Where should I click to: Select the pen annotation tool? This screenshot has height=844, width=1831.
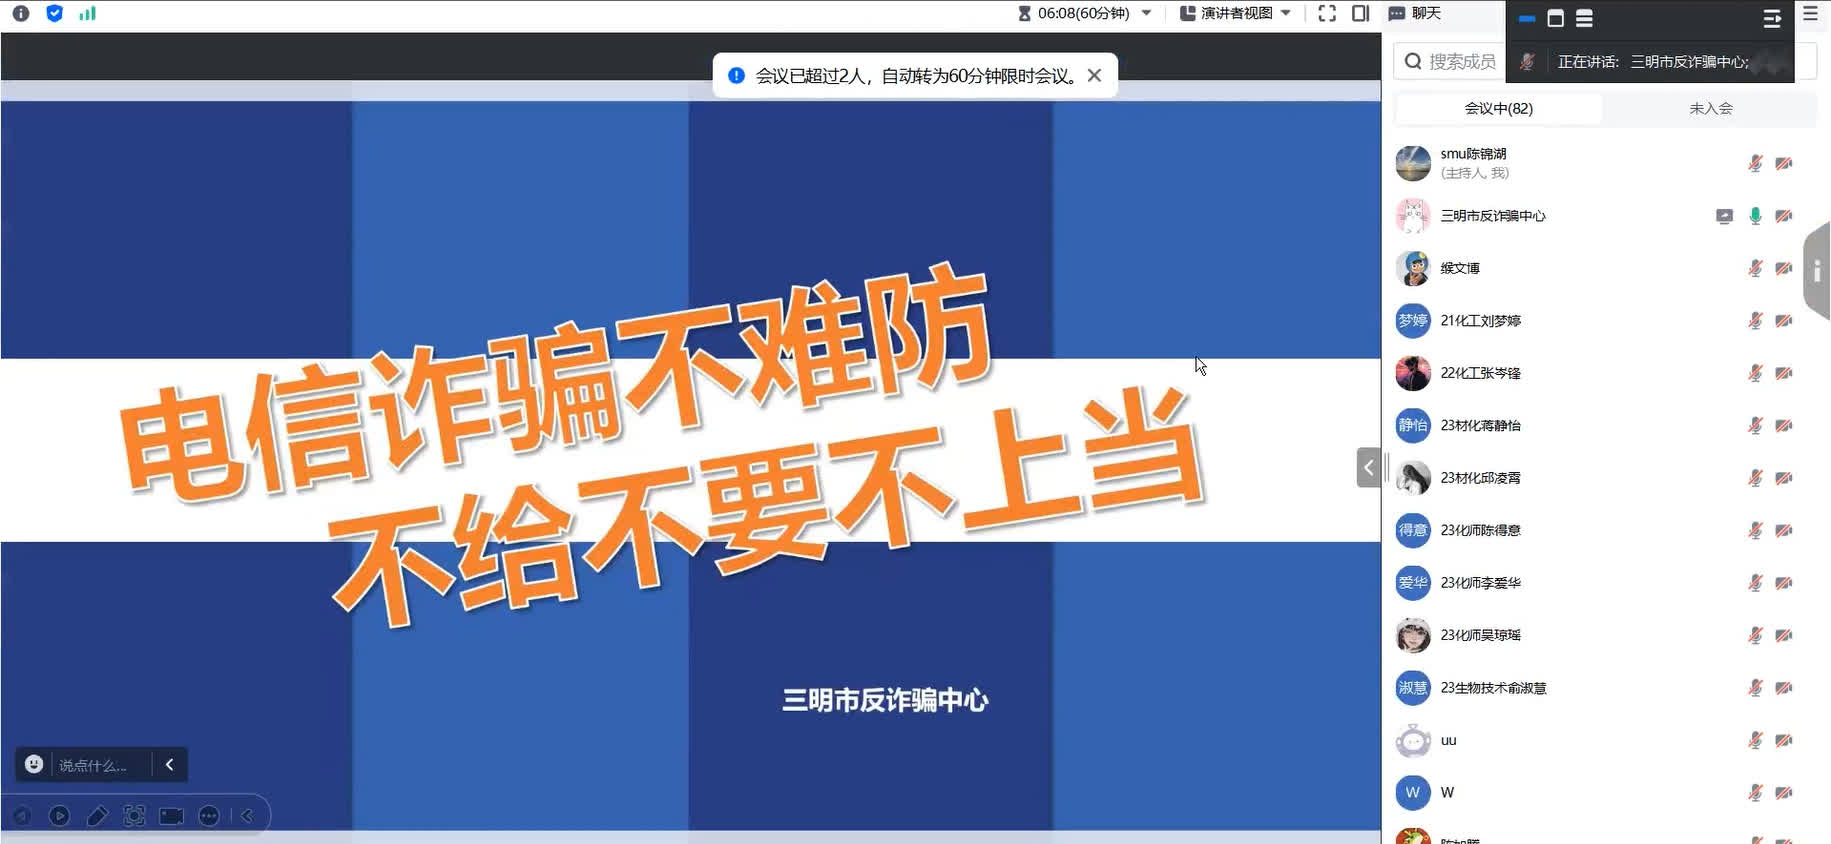(x=97, y=816)
